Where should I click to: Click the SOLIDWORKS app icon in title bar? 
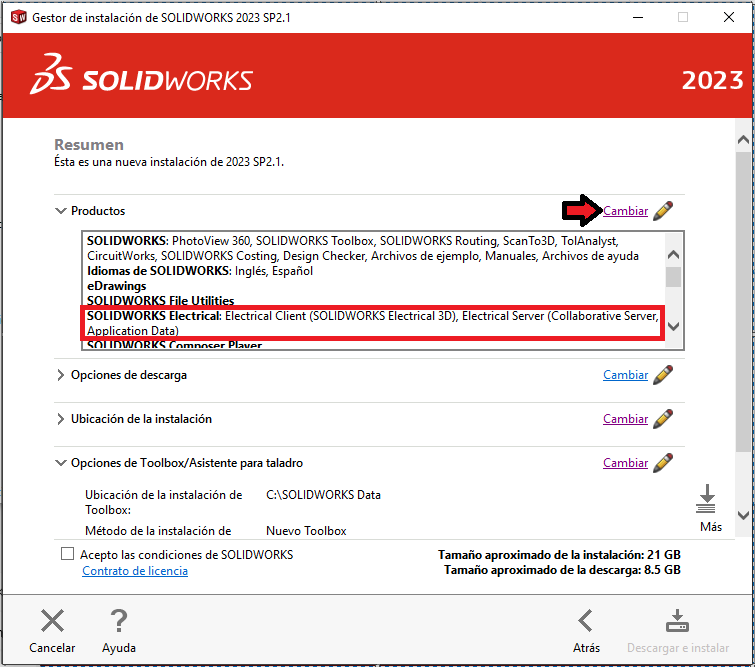point(18,17)
